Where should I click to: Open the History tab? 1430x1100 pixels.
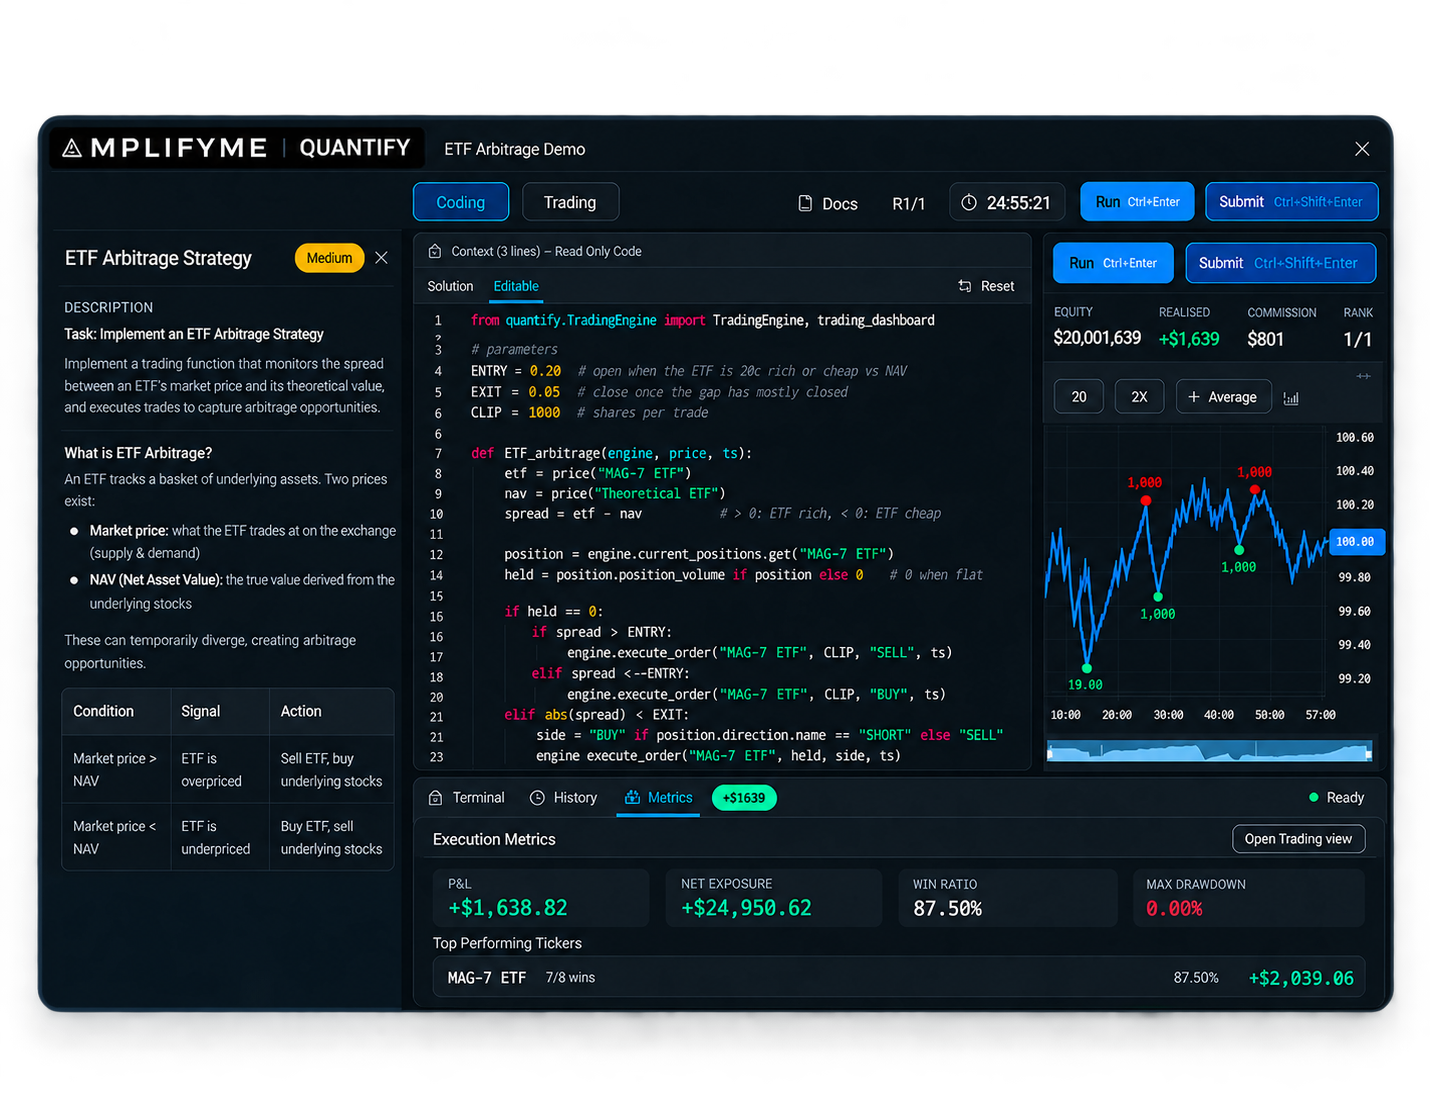[x=563, y=797]
